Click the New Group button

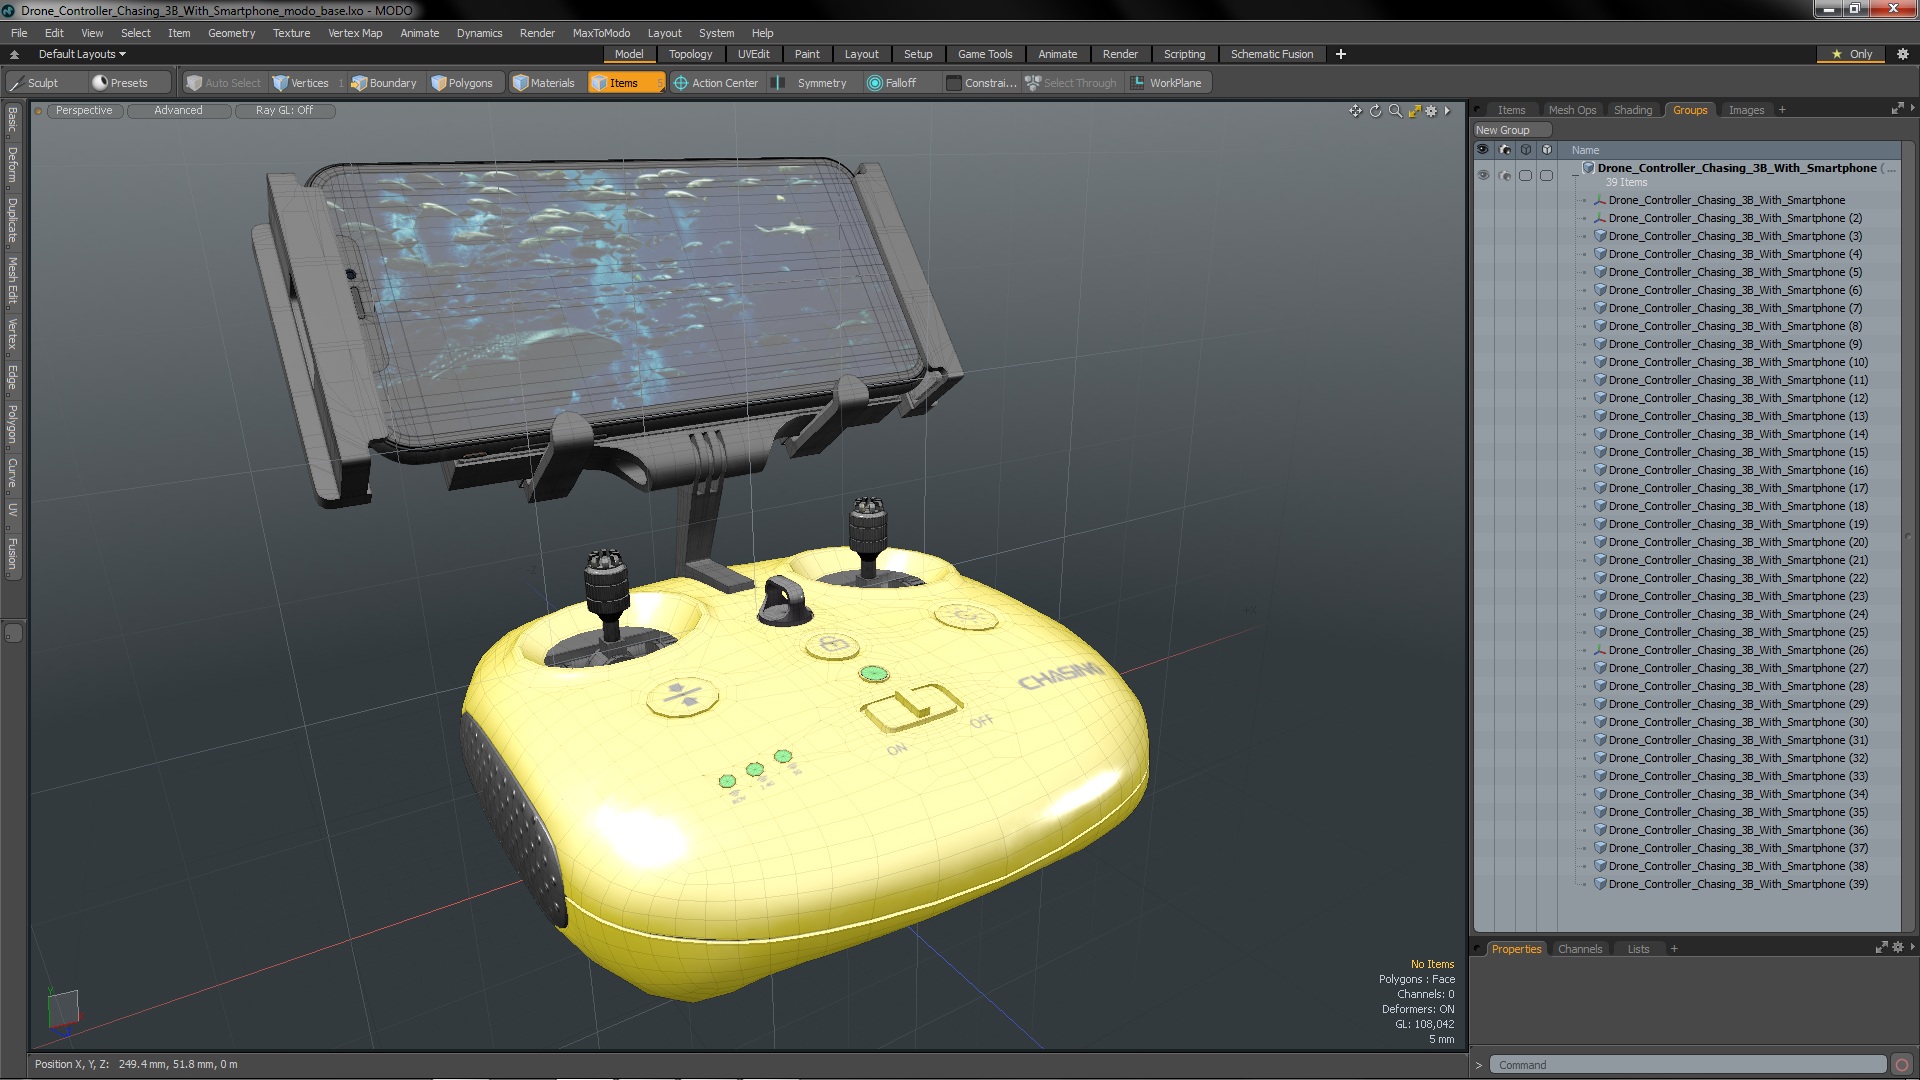click(1511, 130)
